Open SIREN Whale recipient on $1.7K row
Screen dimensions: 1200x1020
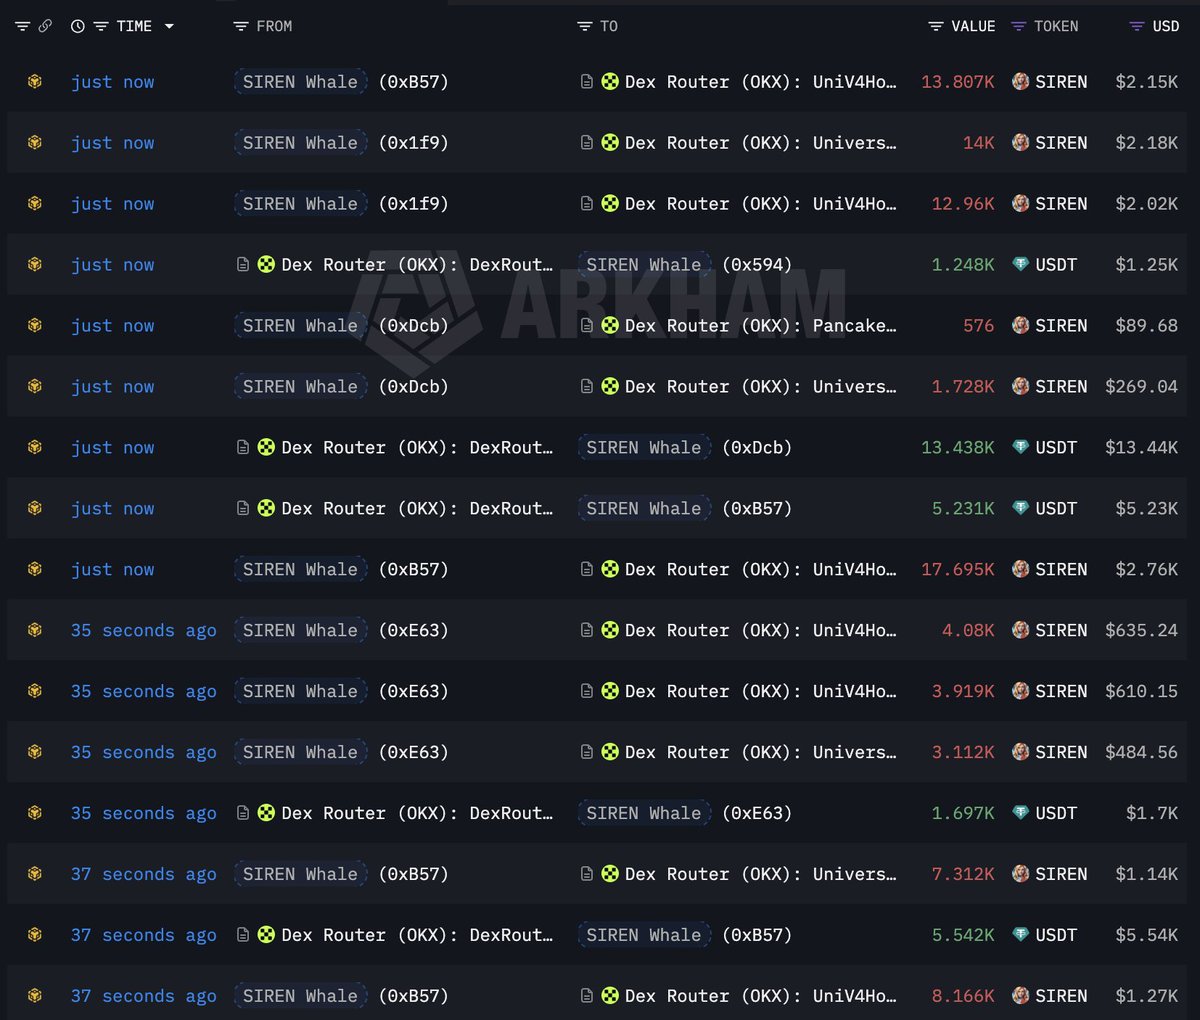pyautogui.click(x=644, y=813)
